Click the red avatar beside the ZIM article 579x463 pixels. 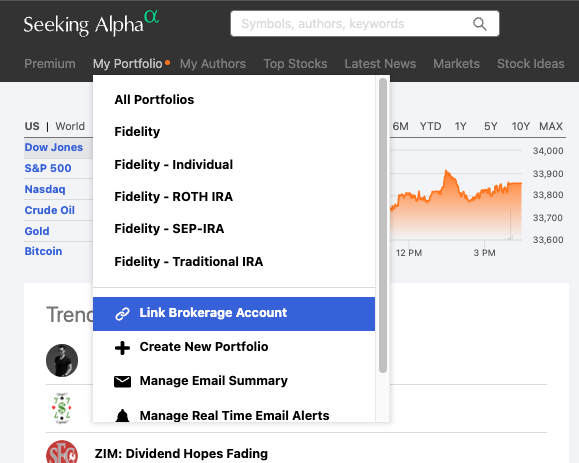point(62,452)
